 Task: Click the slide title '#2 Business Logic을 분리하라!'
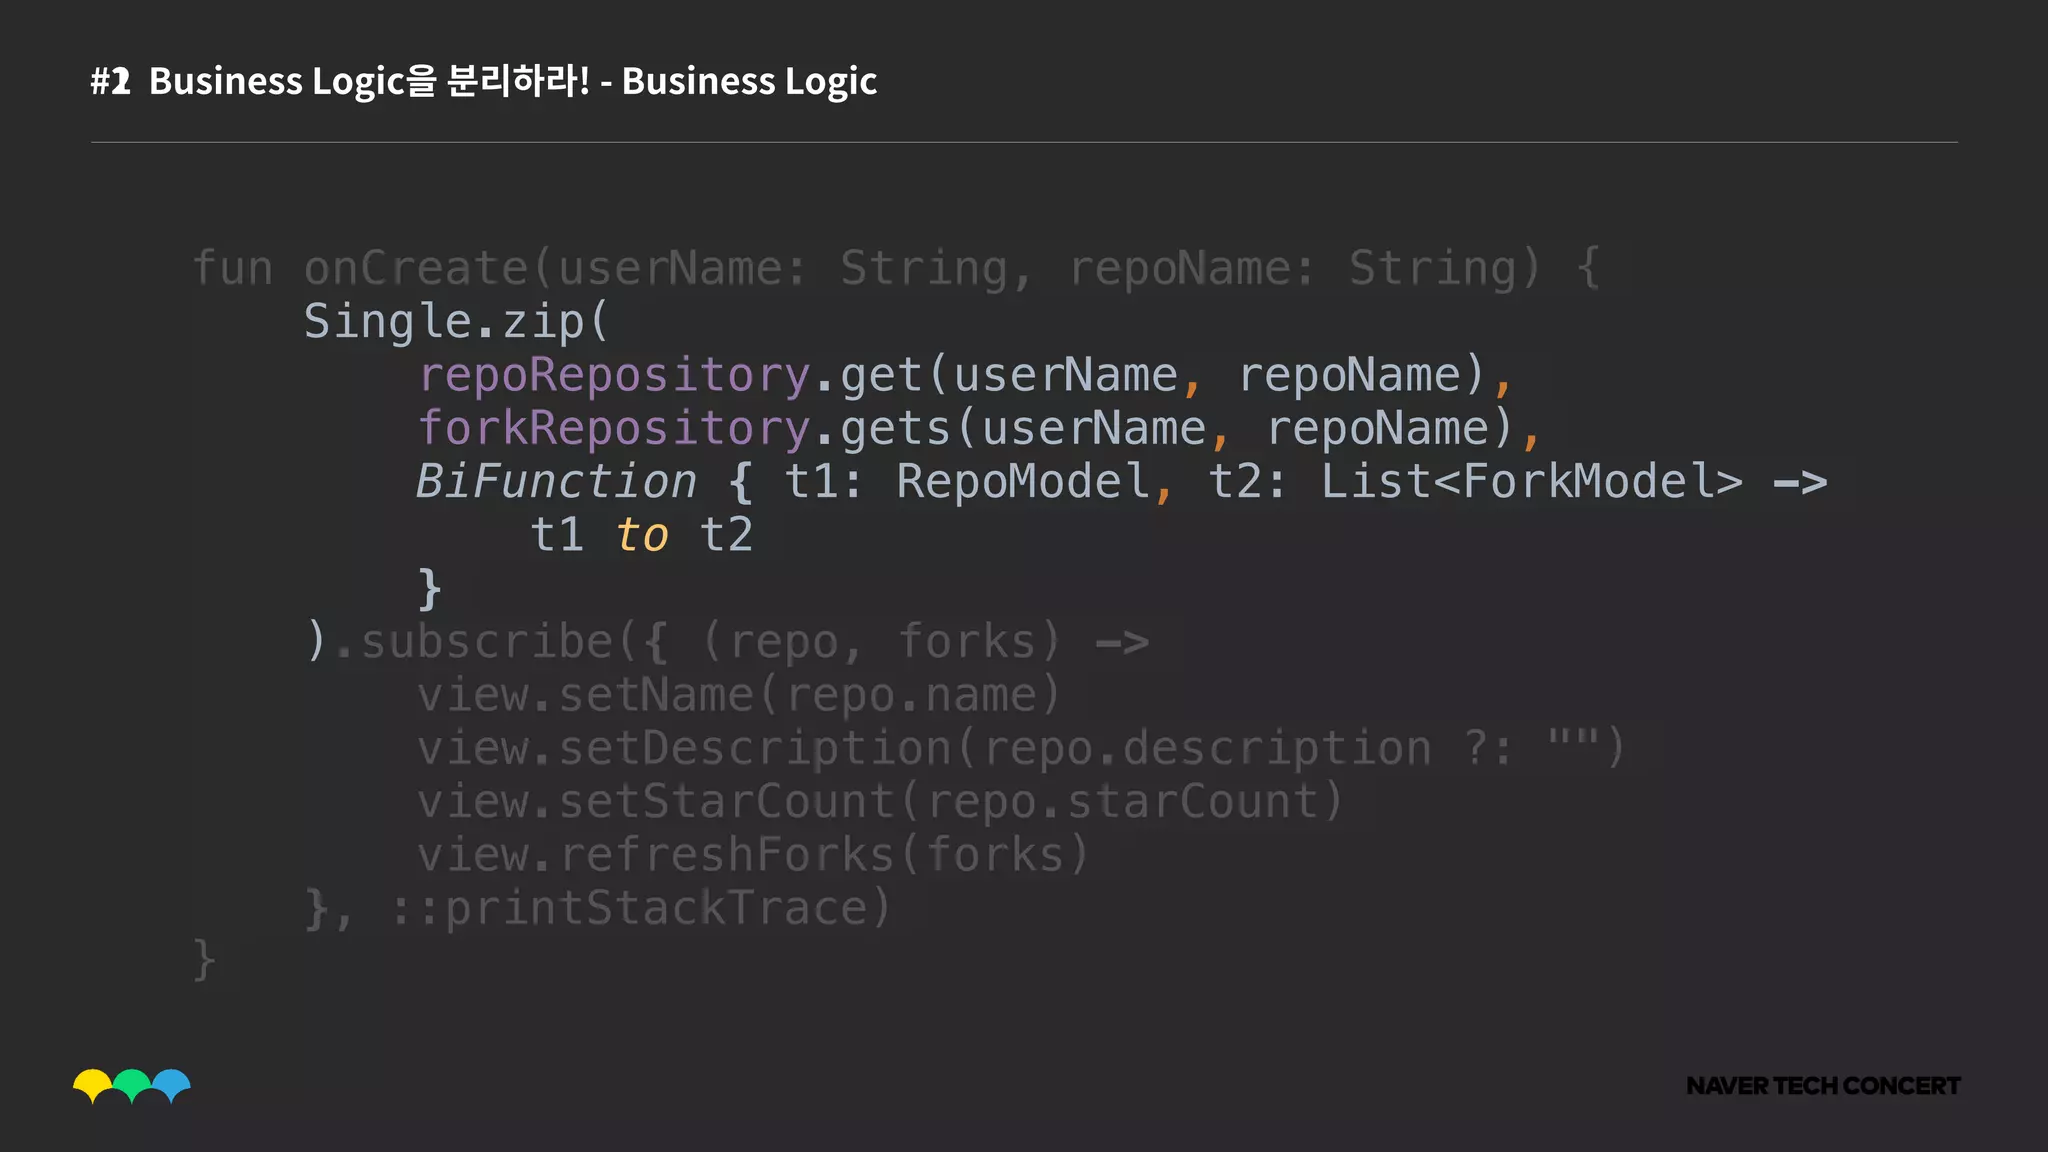[x=340, y=81]
